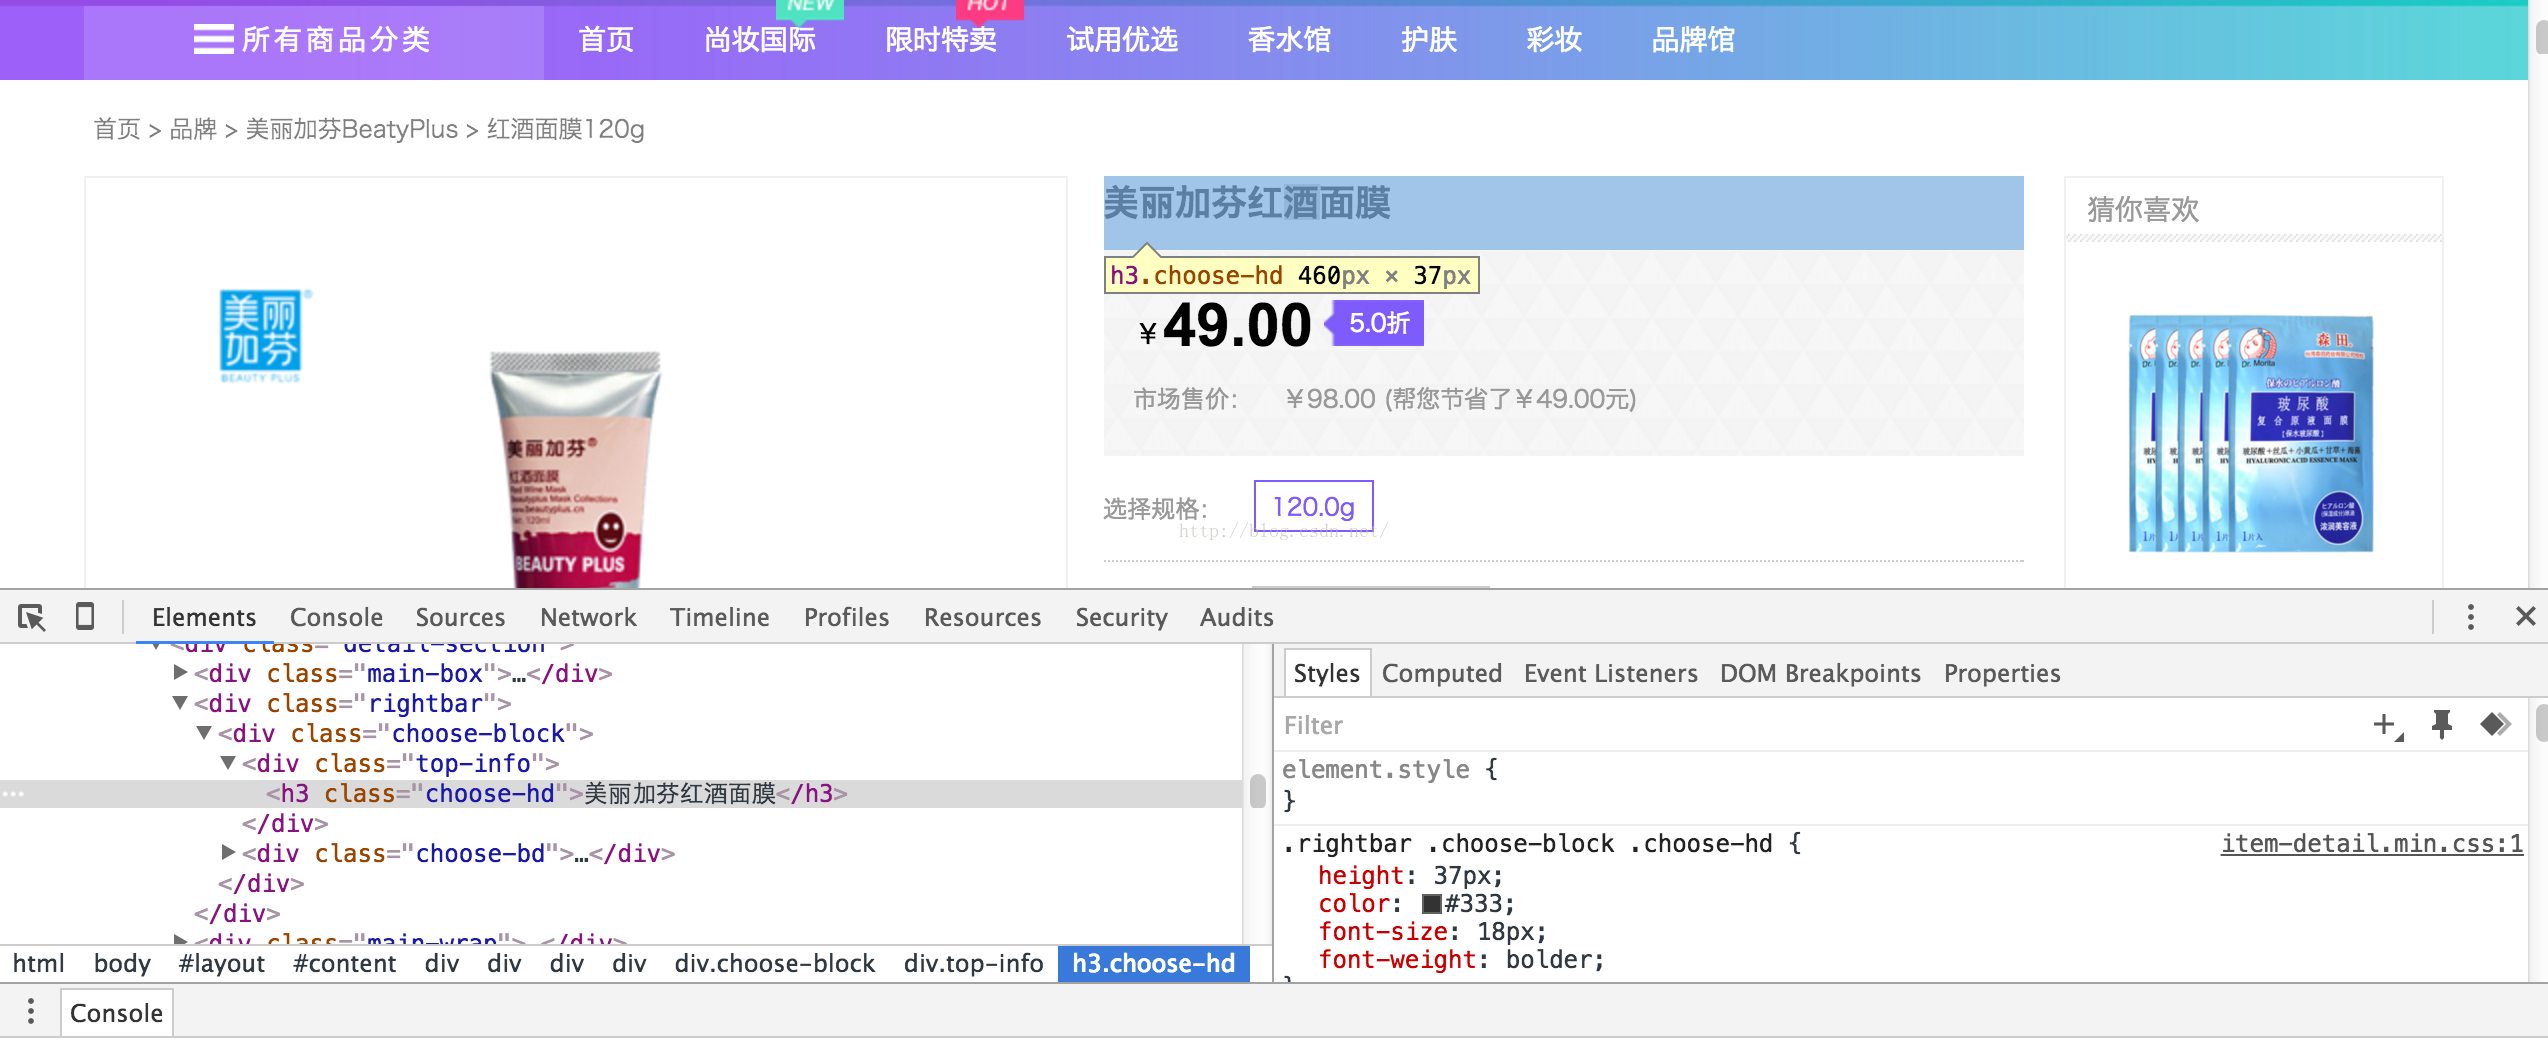2548x1040 pixels.
Task: Open the Audits tab
Action: click(x=1236, y=617)
